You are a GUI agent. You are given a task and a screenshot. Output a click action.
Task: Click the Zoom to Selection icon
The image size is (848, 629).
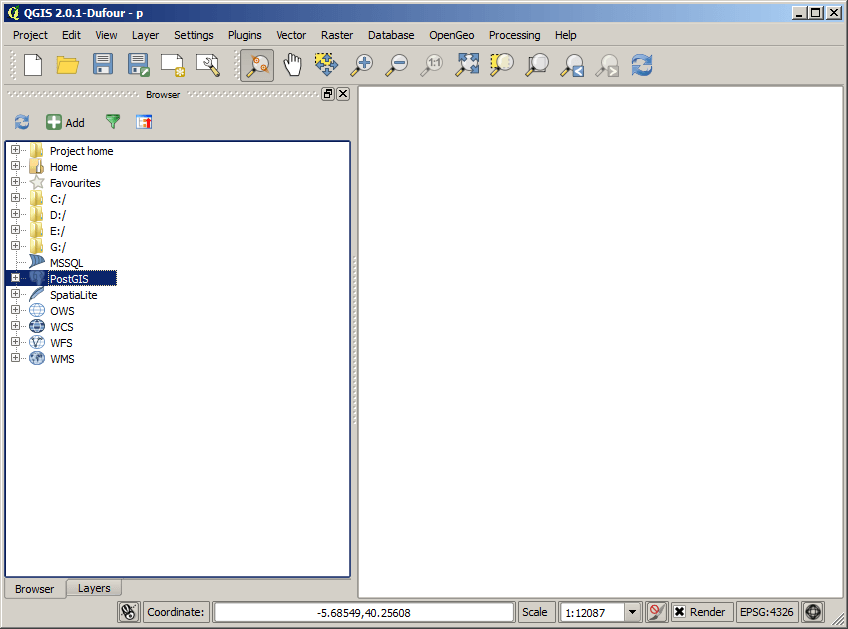tap(501, 64)
